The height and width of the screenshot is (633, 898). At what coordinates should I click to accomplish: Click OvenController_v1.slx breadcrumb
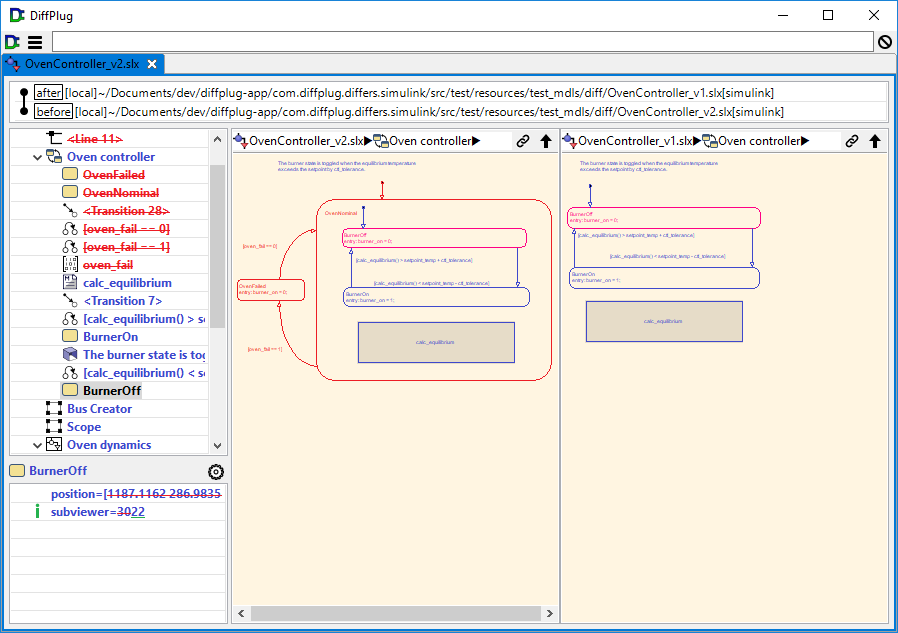point(635,141)
